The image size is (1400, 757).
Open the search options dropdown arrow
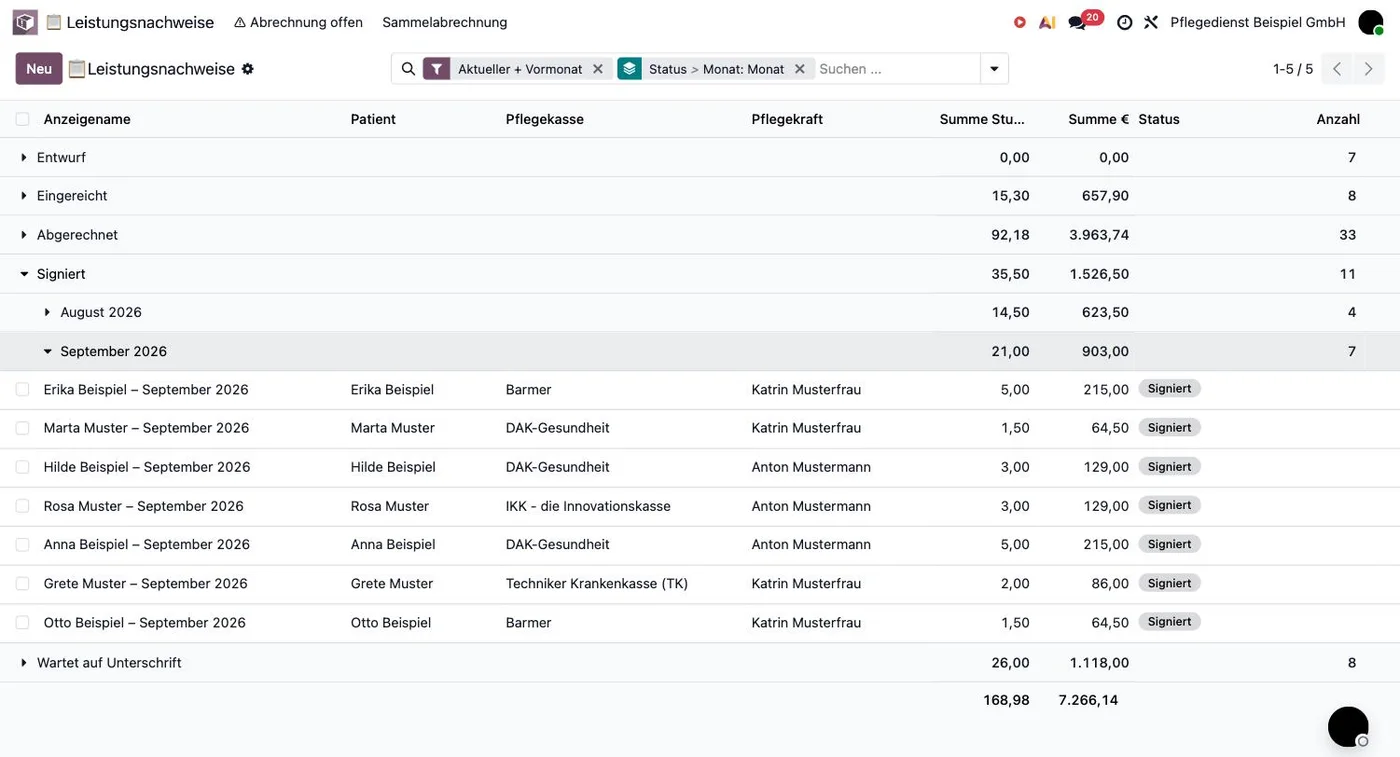994,69
